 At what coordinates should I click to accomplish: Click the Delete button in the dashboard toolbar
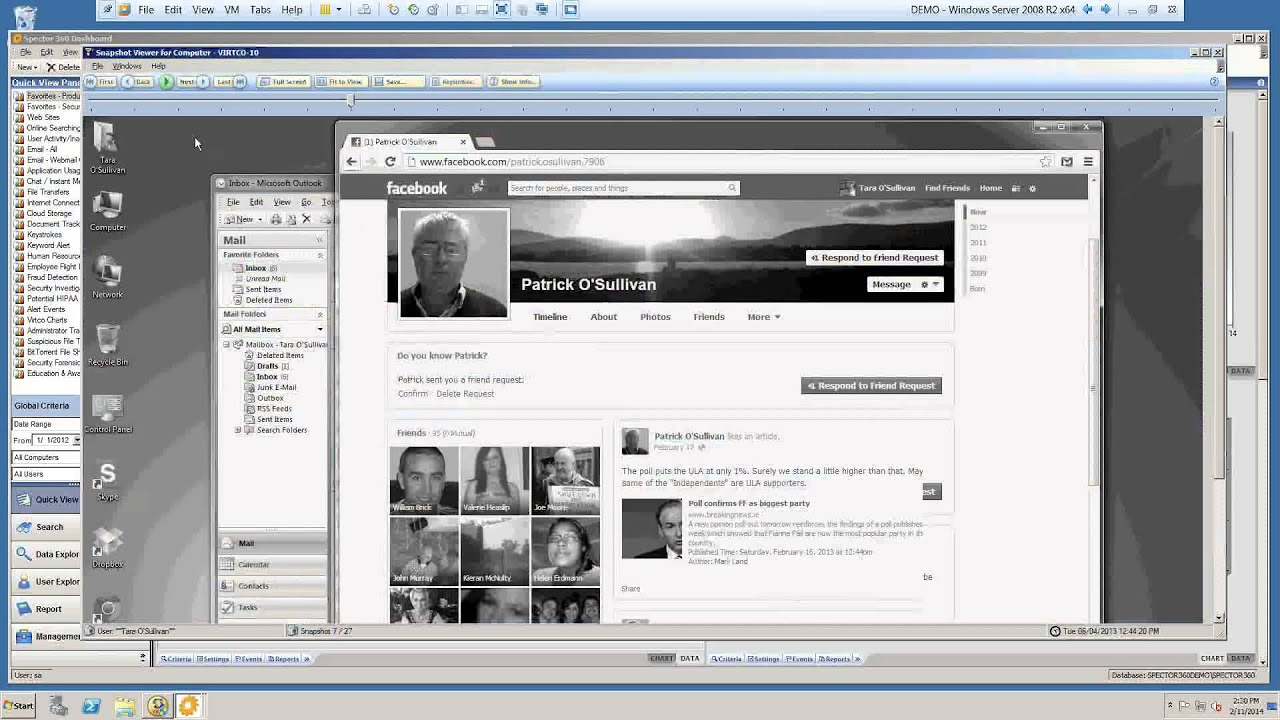click(62, 67)
